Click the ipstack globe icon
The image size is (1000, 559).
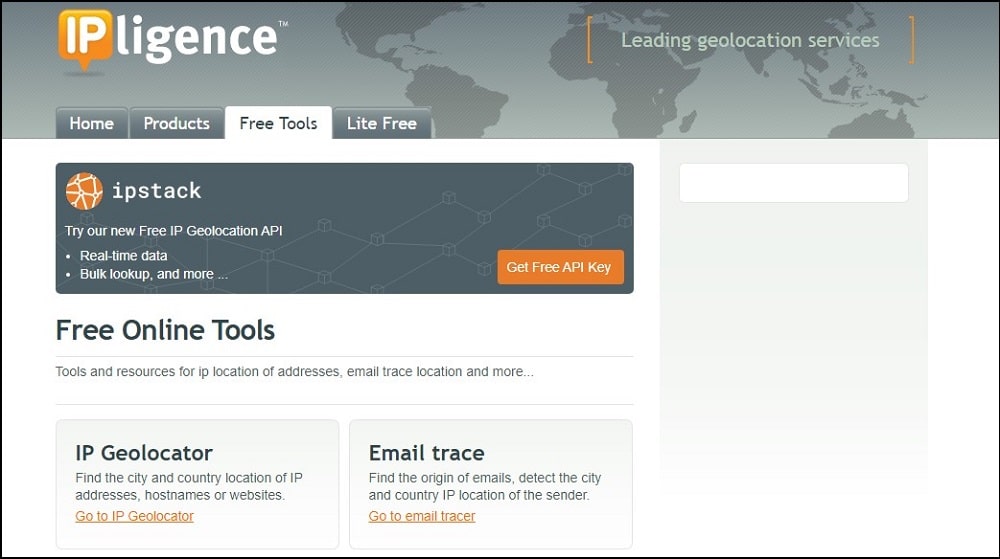[84, 191]
